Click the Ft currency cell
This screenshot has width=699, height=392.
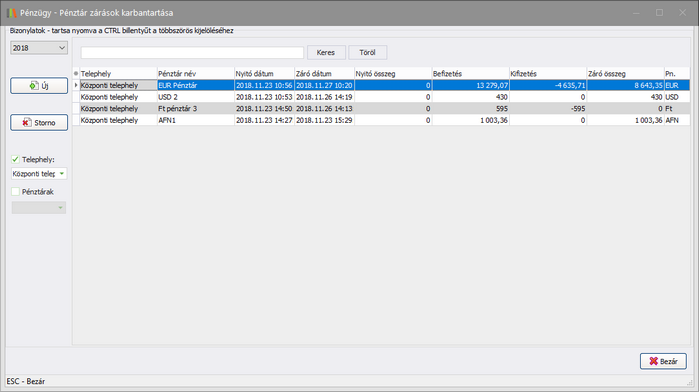(677, 108)
